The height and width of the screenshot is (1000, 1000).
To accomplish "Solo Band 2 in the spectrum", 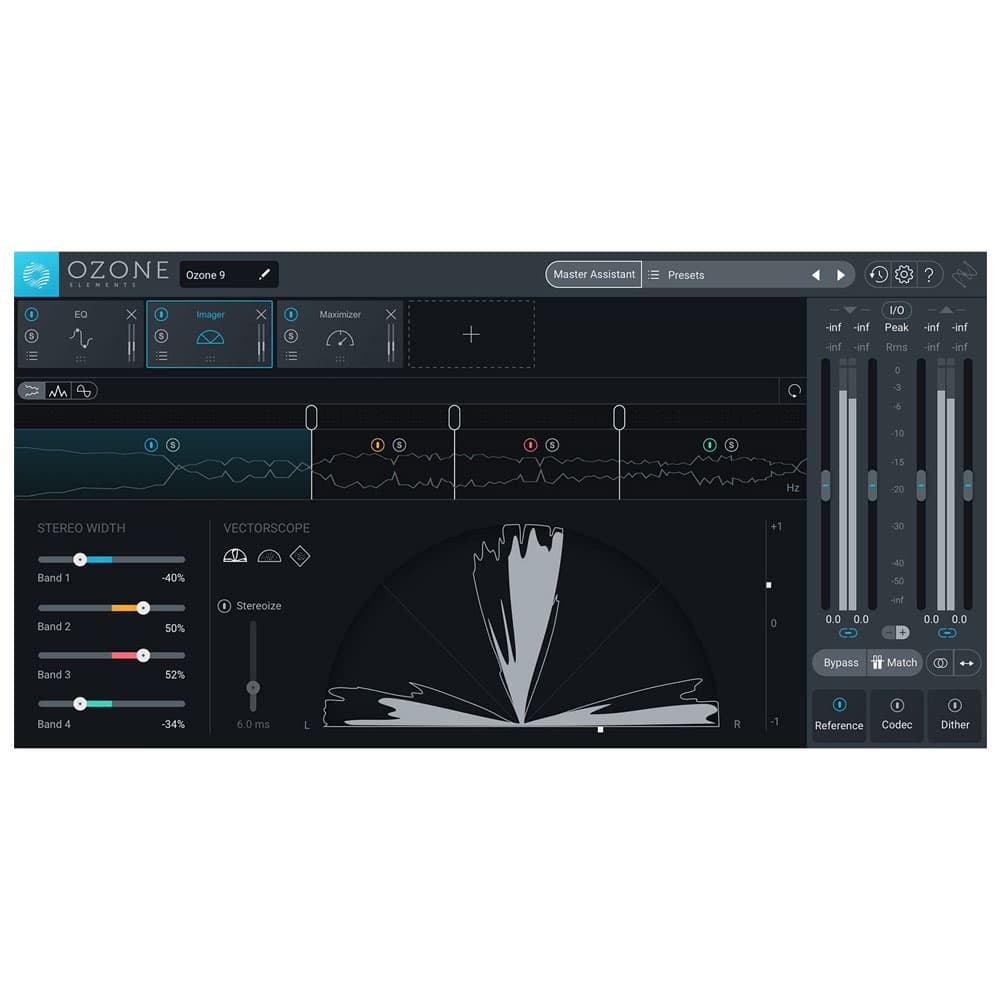I will (399, 445).
